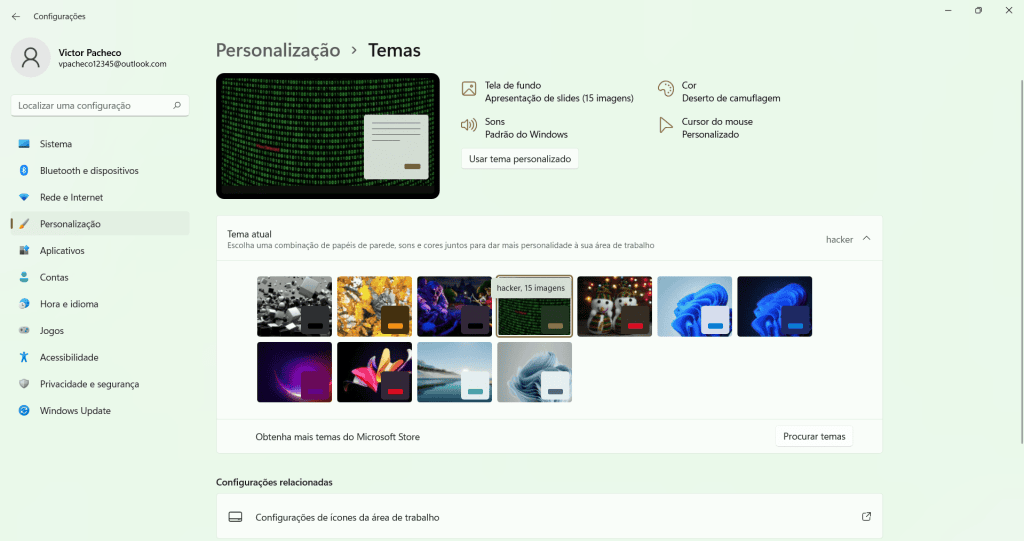Click the vertical scrollbar on right
The width and height of the screenshot is (1024, 541).
coord(1021,261)
